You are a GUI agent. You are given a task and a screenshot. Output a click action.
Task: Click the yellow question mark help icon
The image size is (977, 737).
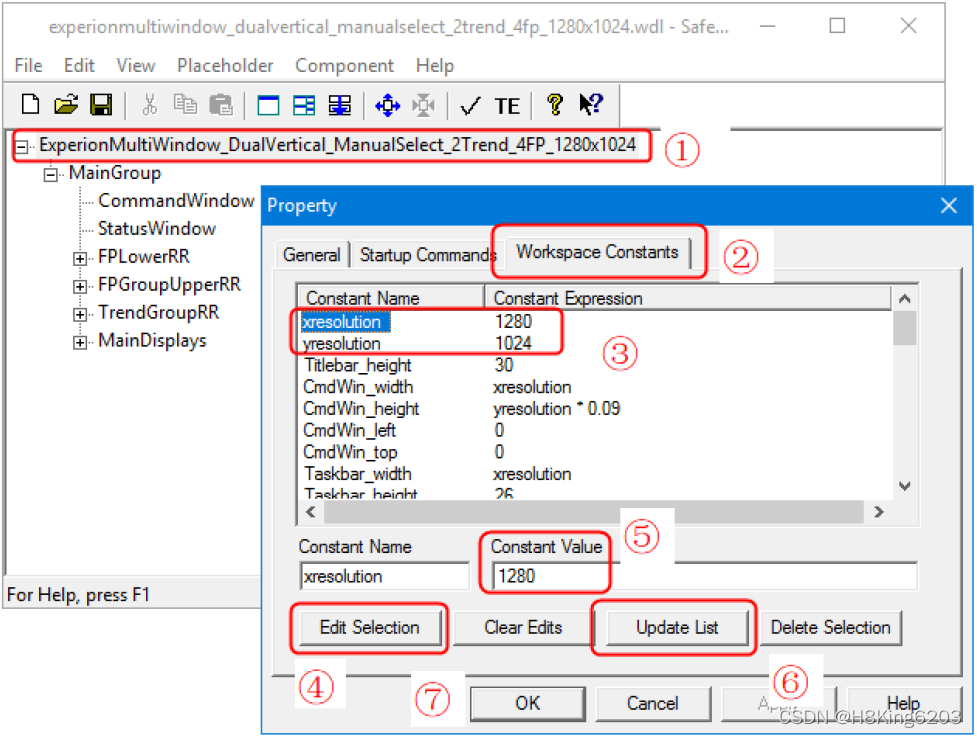pyautogui.click(x=555, y=105)
